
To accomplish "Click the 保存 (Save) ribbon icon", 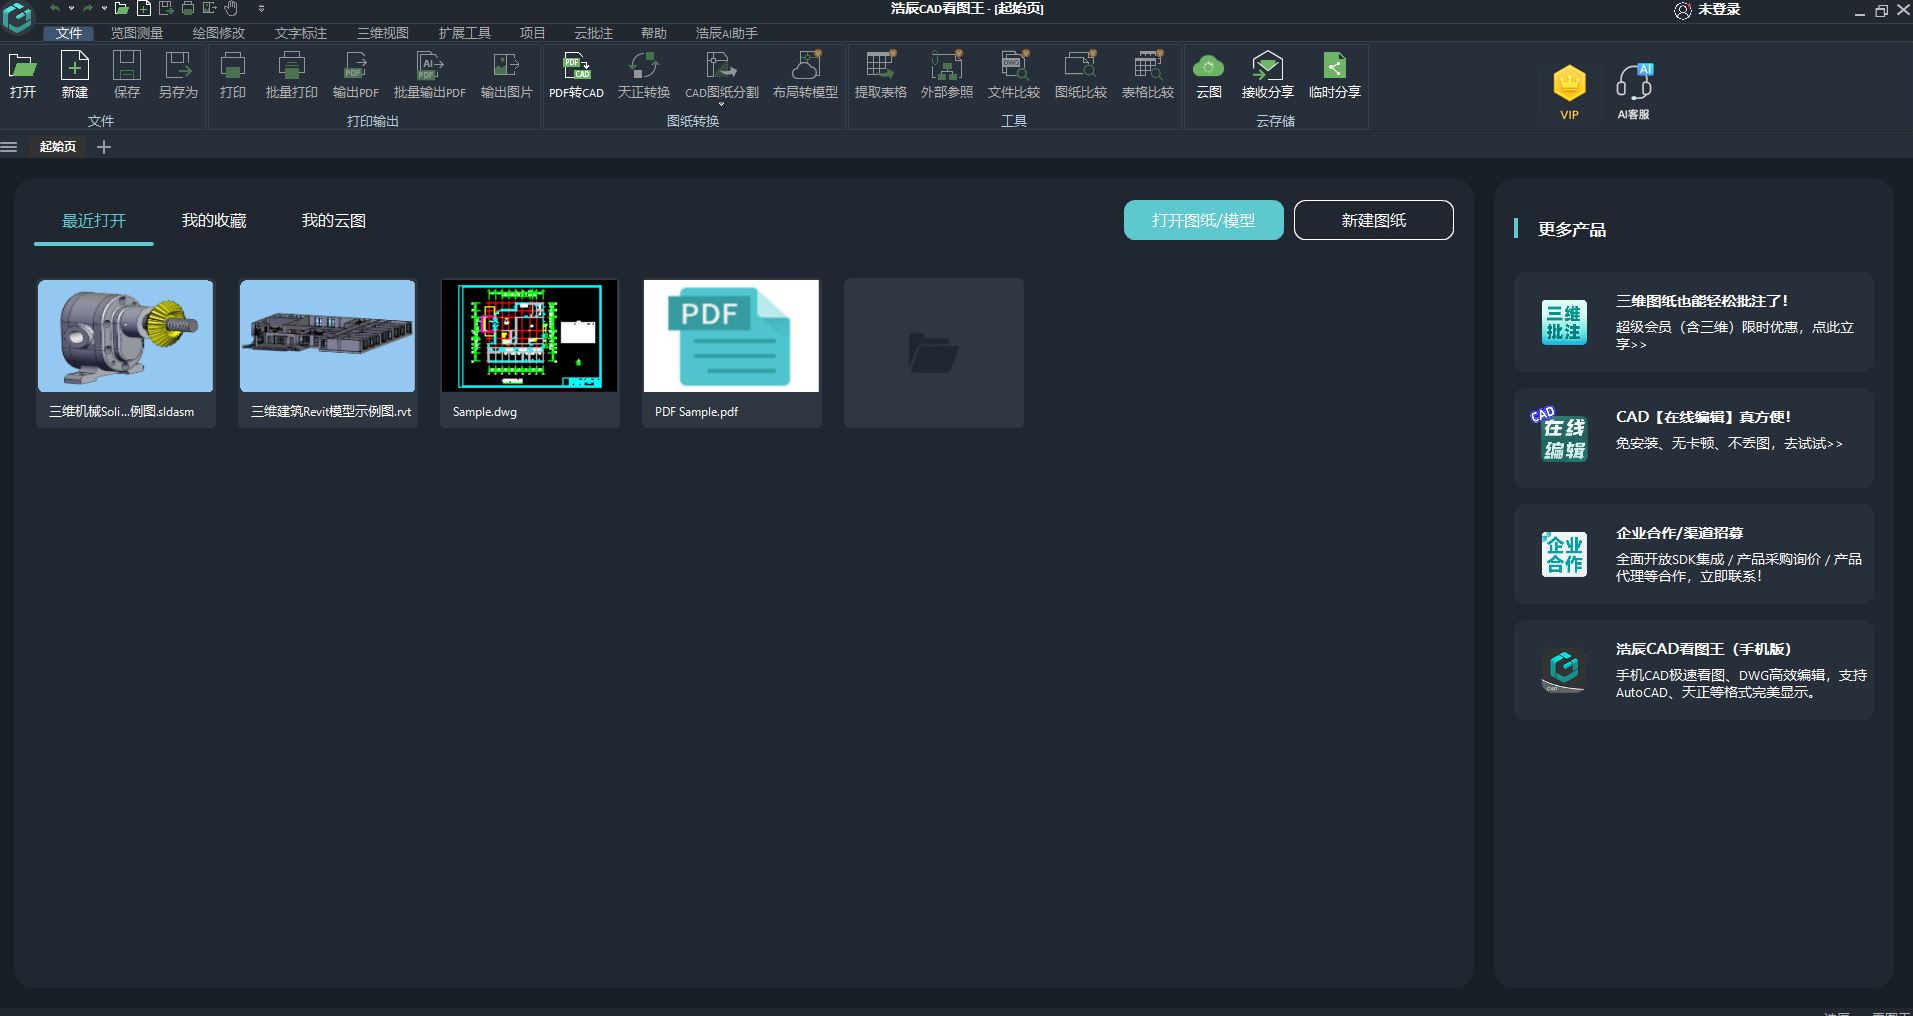I will coord(127,75).
